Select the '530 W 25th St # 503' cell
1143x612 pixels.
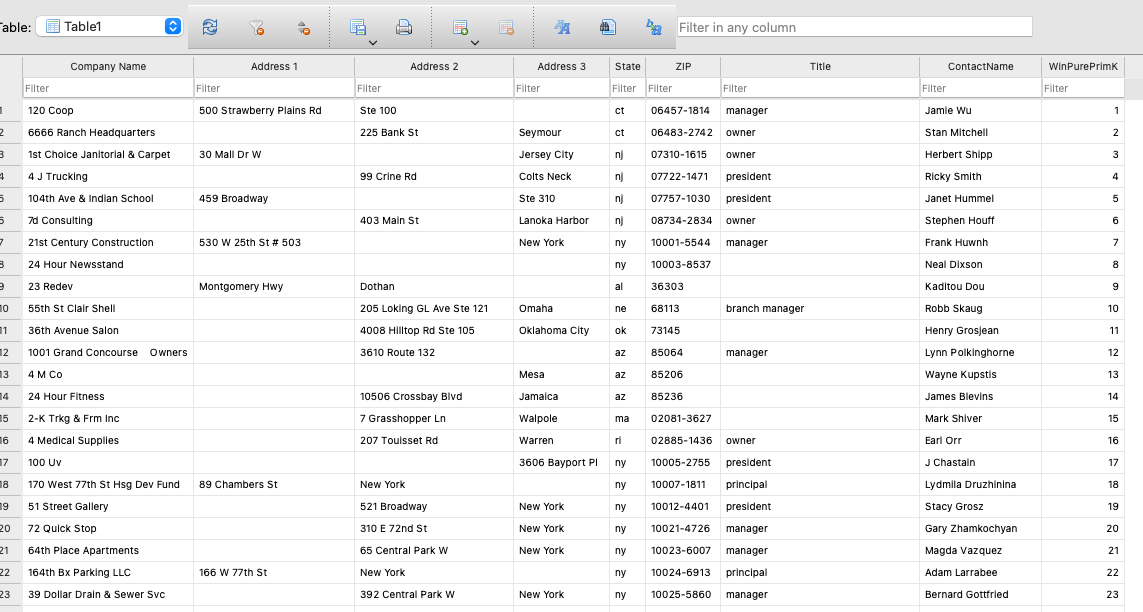point(274,243)
